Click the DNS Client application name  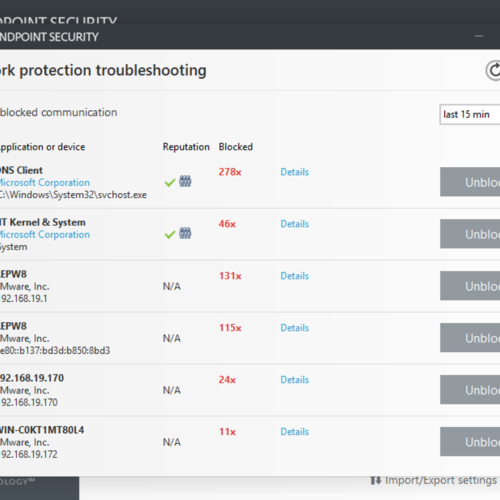tap(21, 170)
